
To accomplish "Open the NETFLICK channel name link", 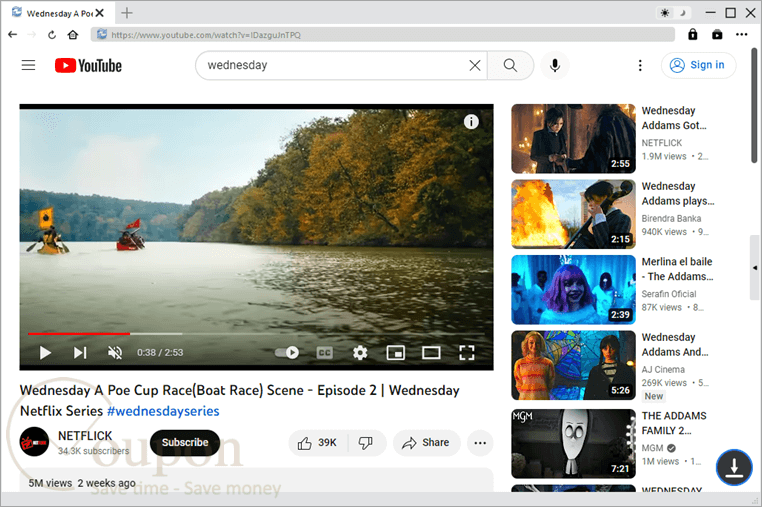I will click(85, 436).
